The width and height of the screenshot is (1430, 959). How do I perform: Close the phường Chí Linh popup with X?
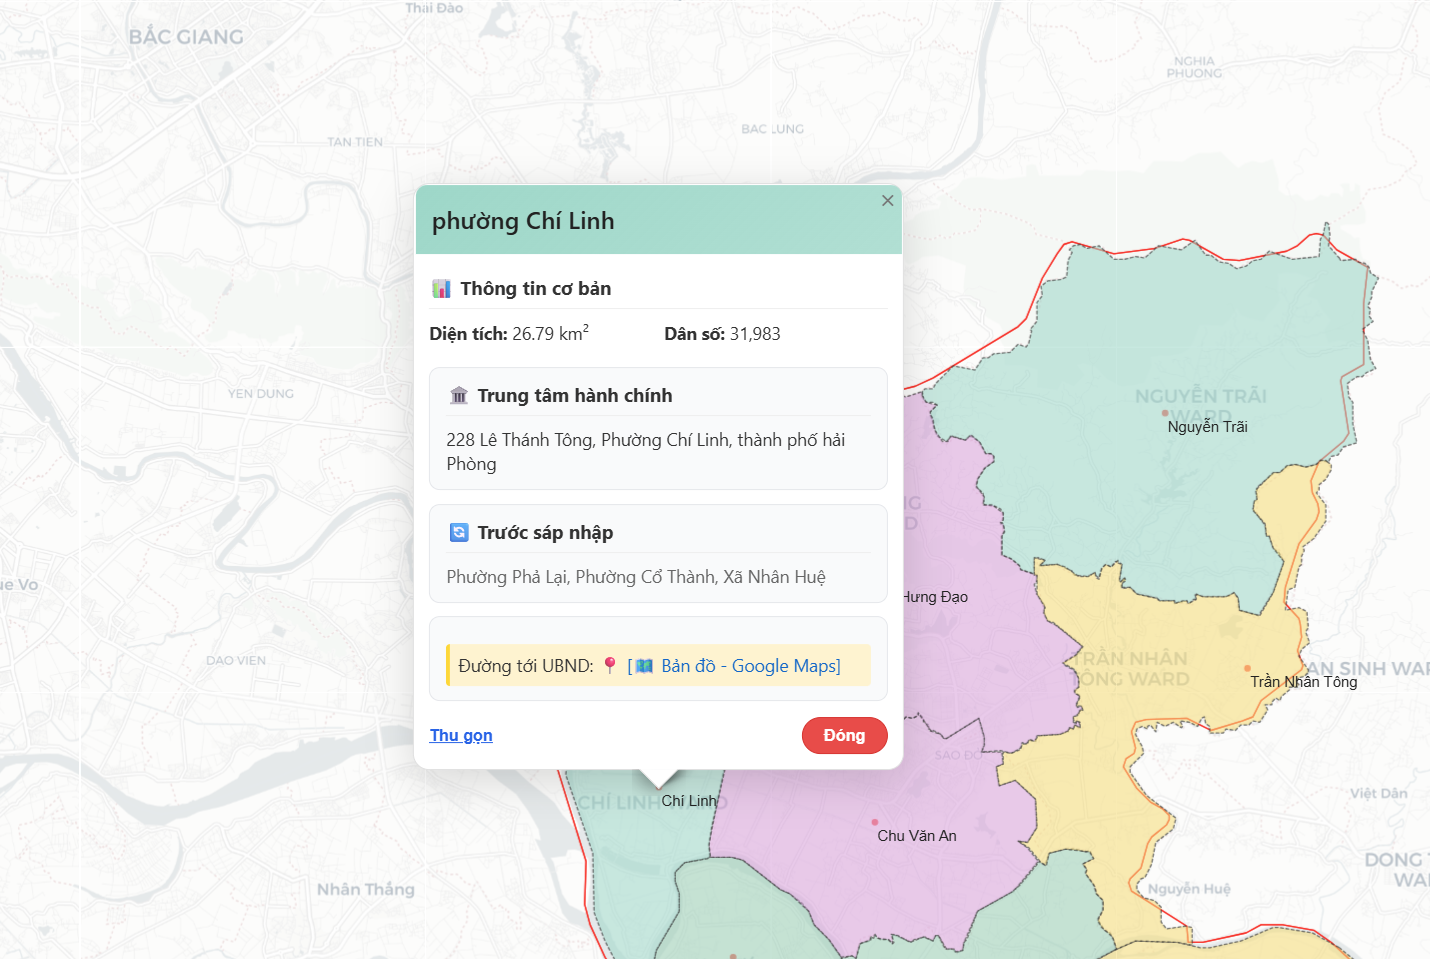pyautogui.click(x=887, y=201)
